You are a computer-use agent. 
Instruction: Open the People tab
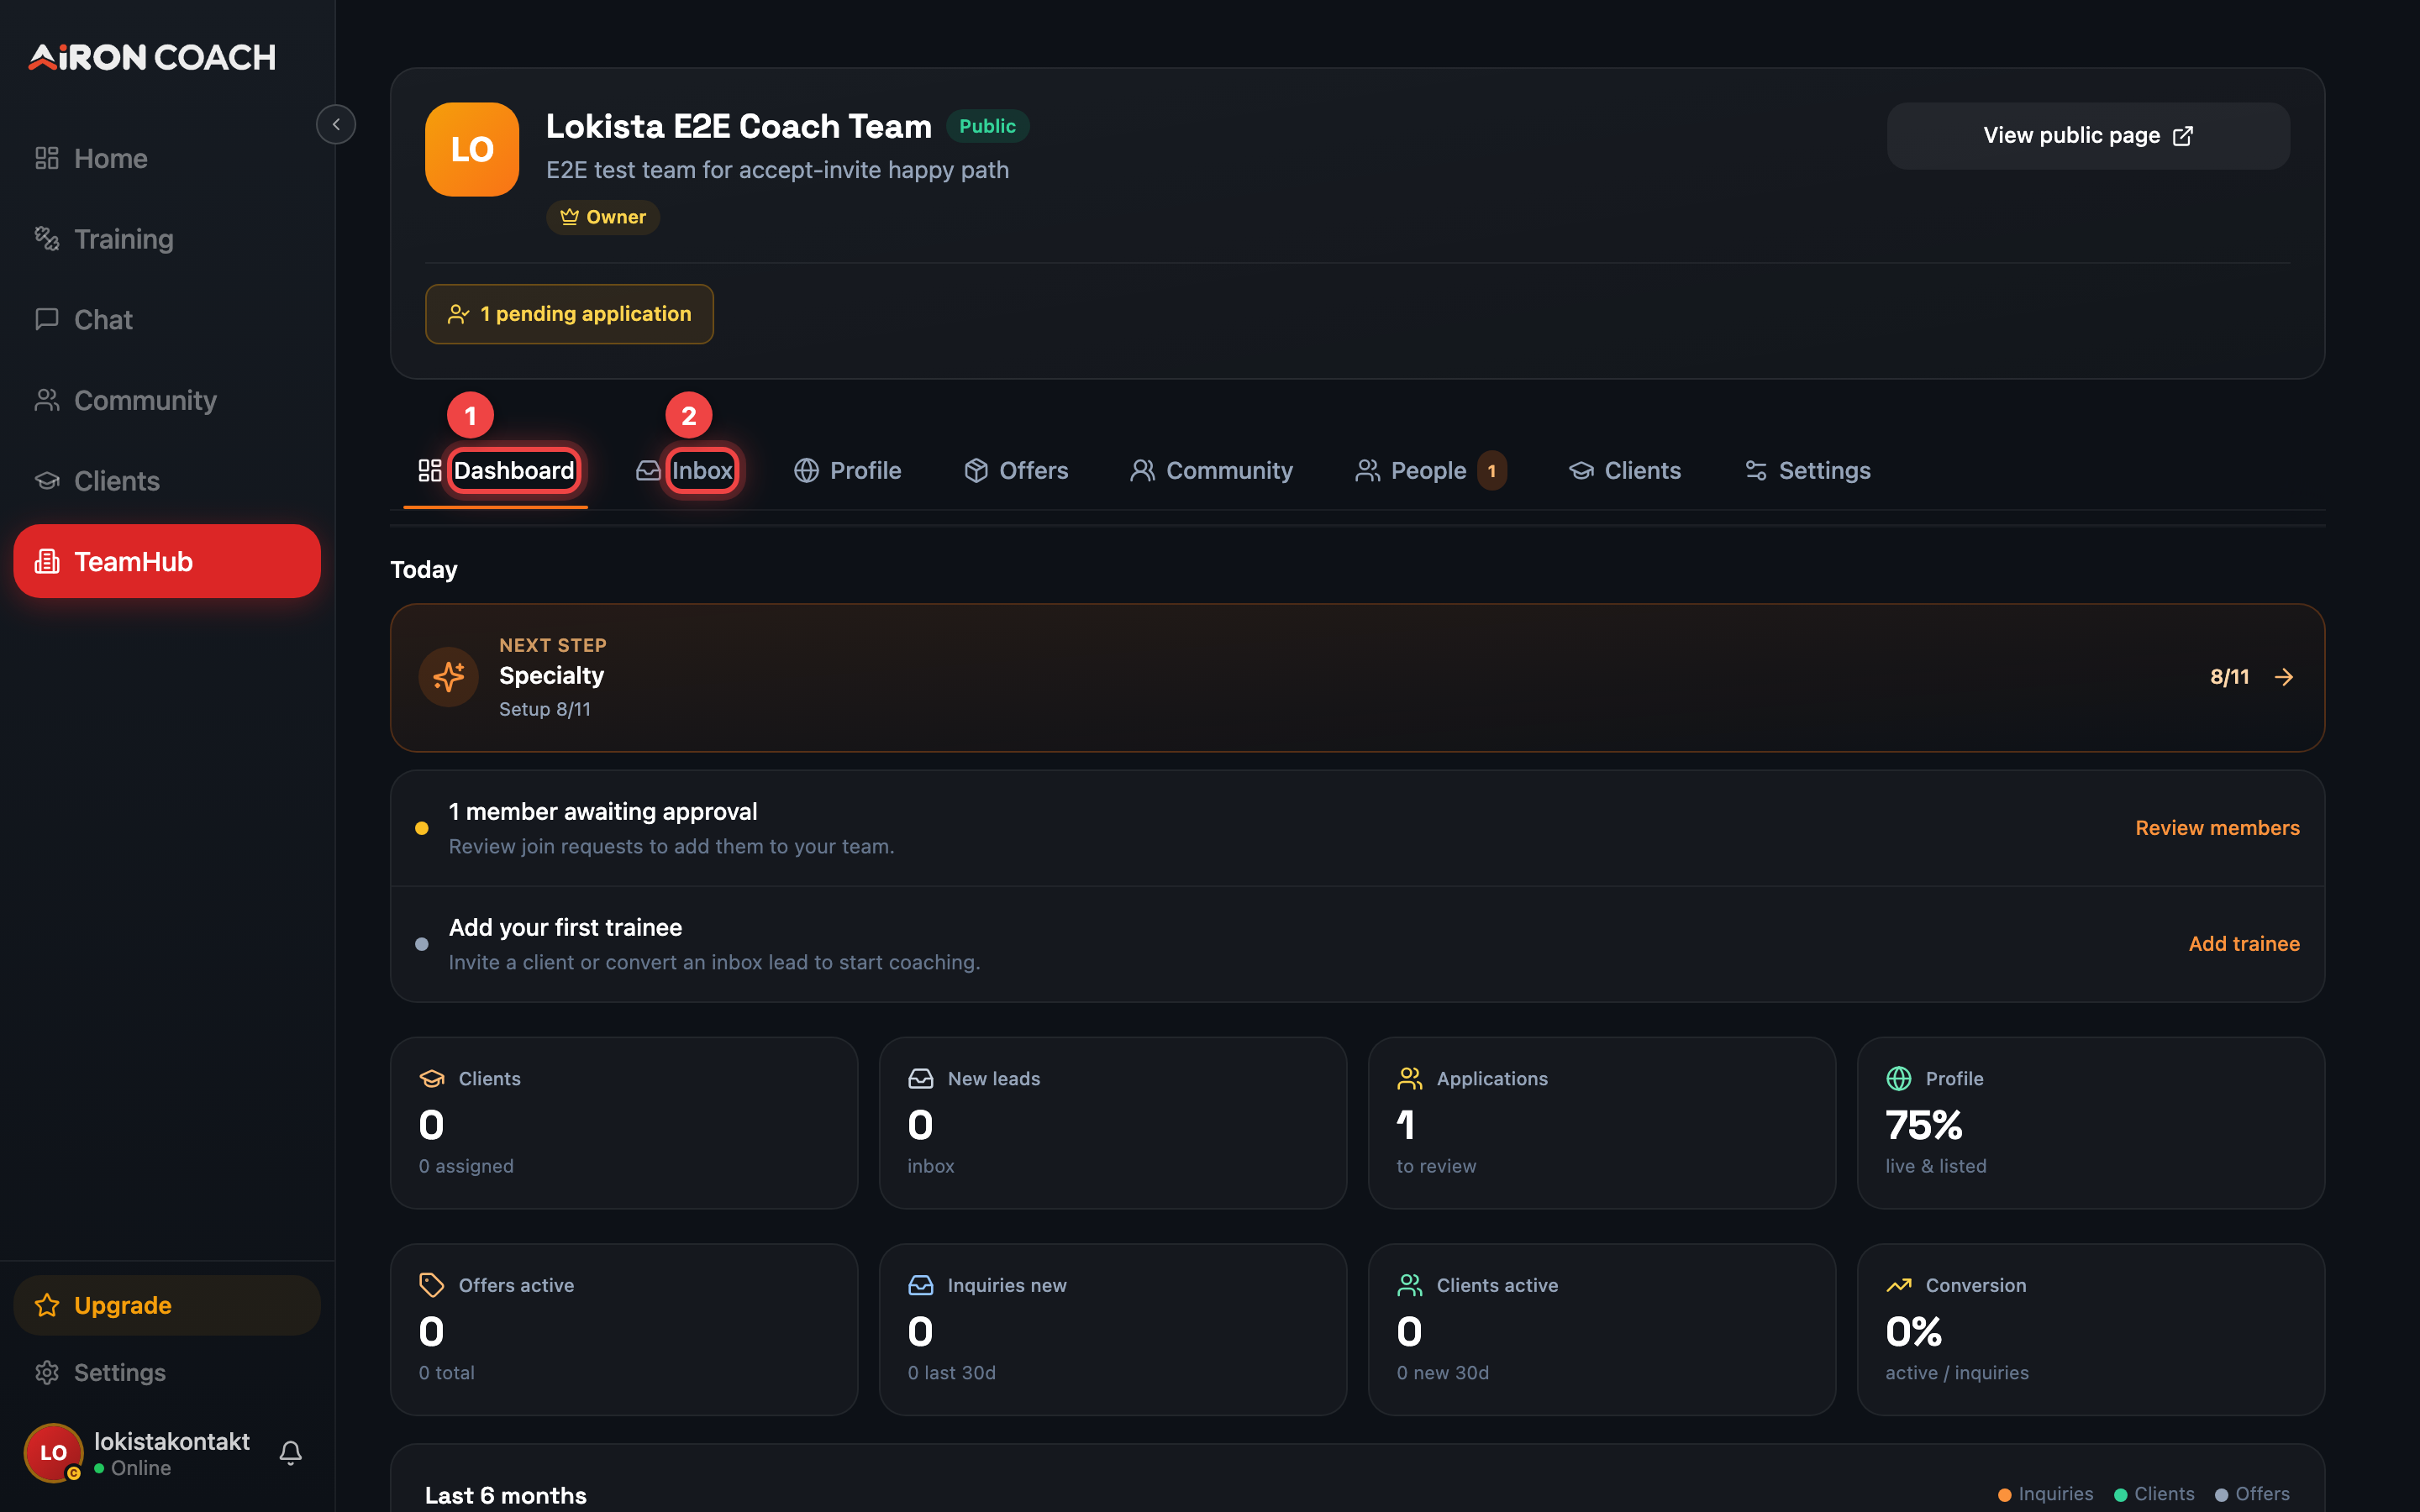tap(1431, 470)
